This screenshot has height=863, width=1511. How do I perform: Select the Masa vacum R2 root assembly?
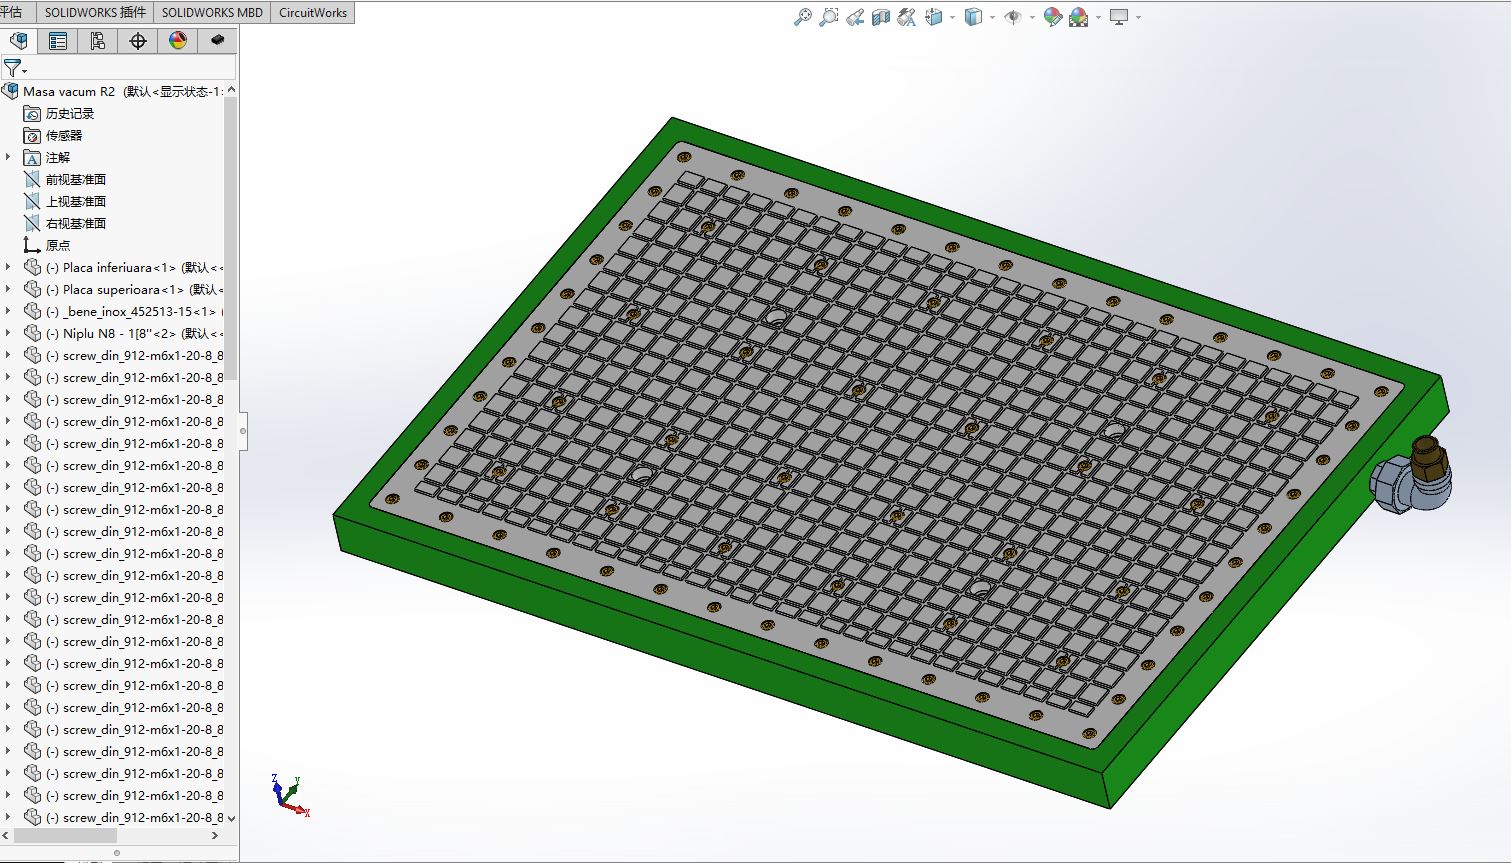coord(114,91)
